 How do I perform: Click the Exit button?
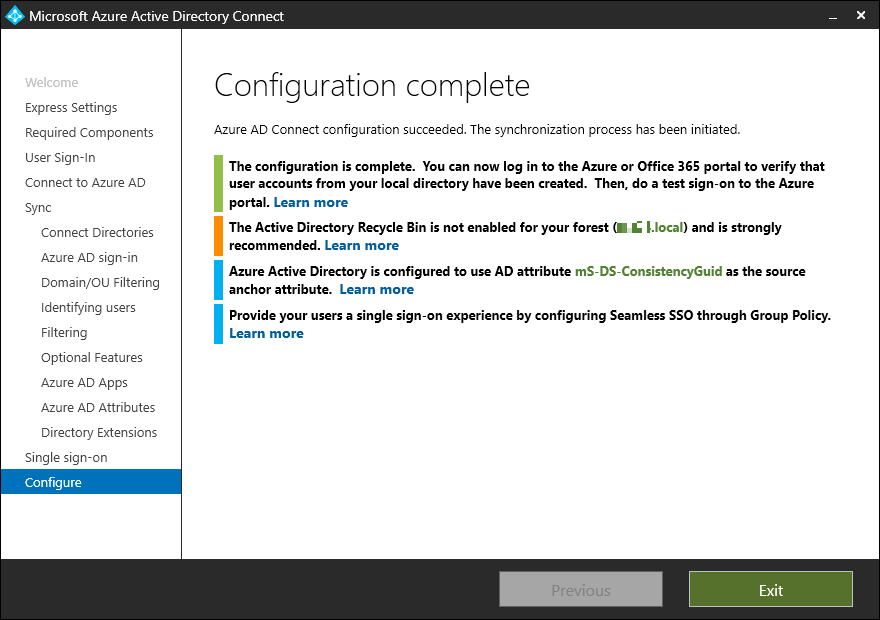click(770, 590)
